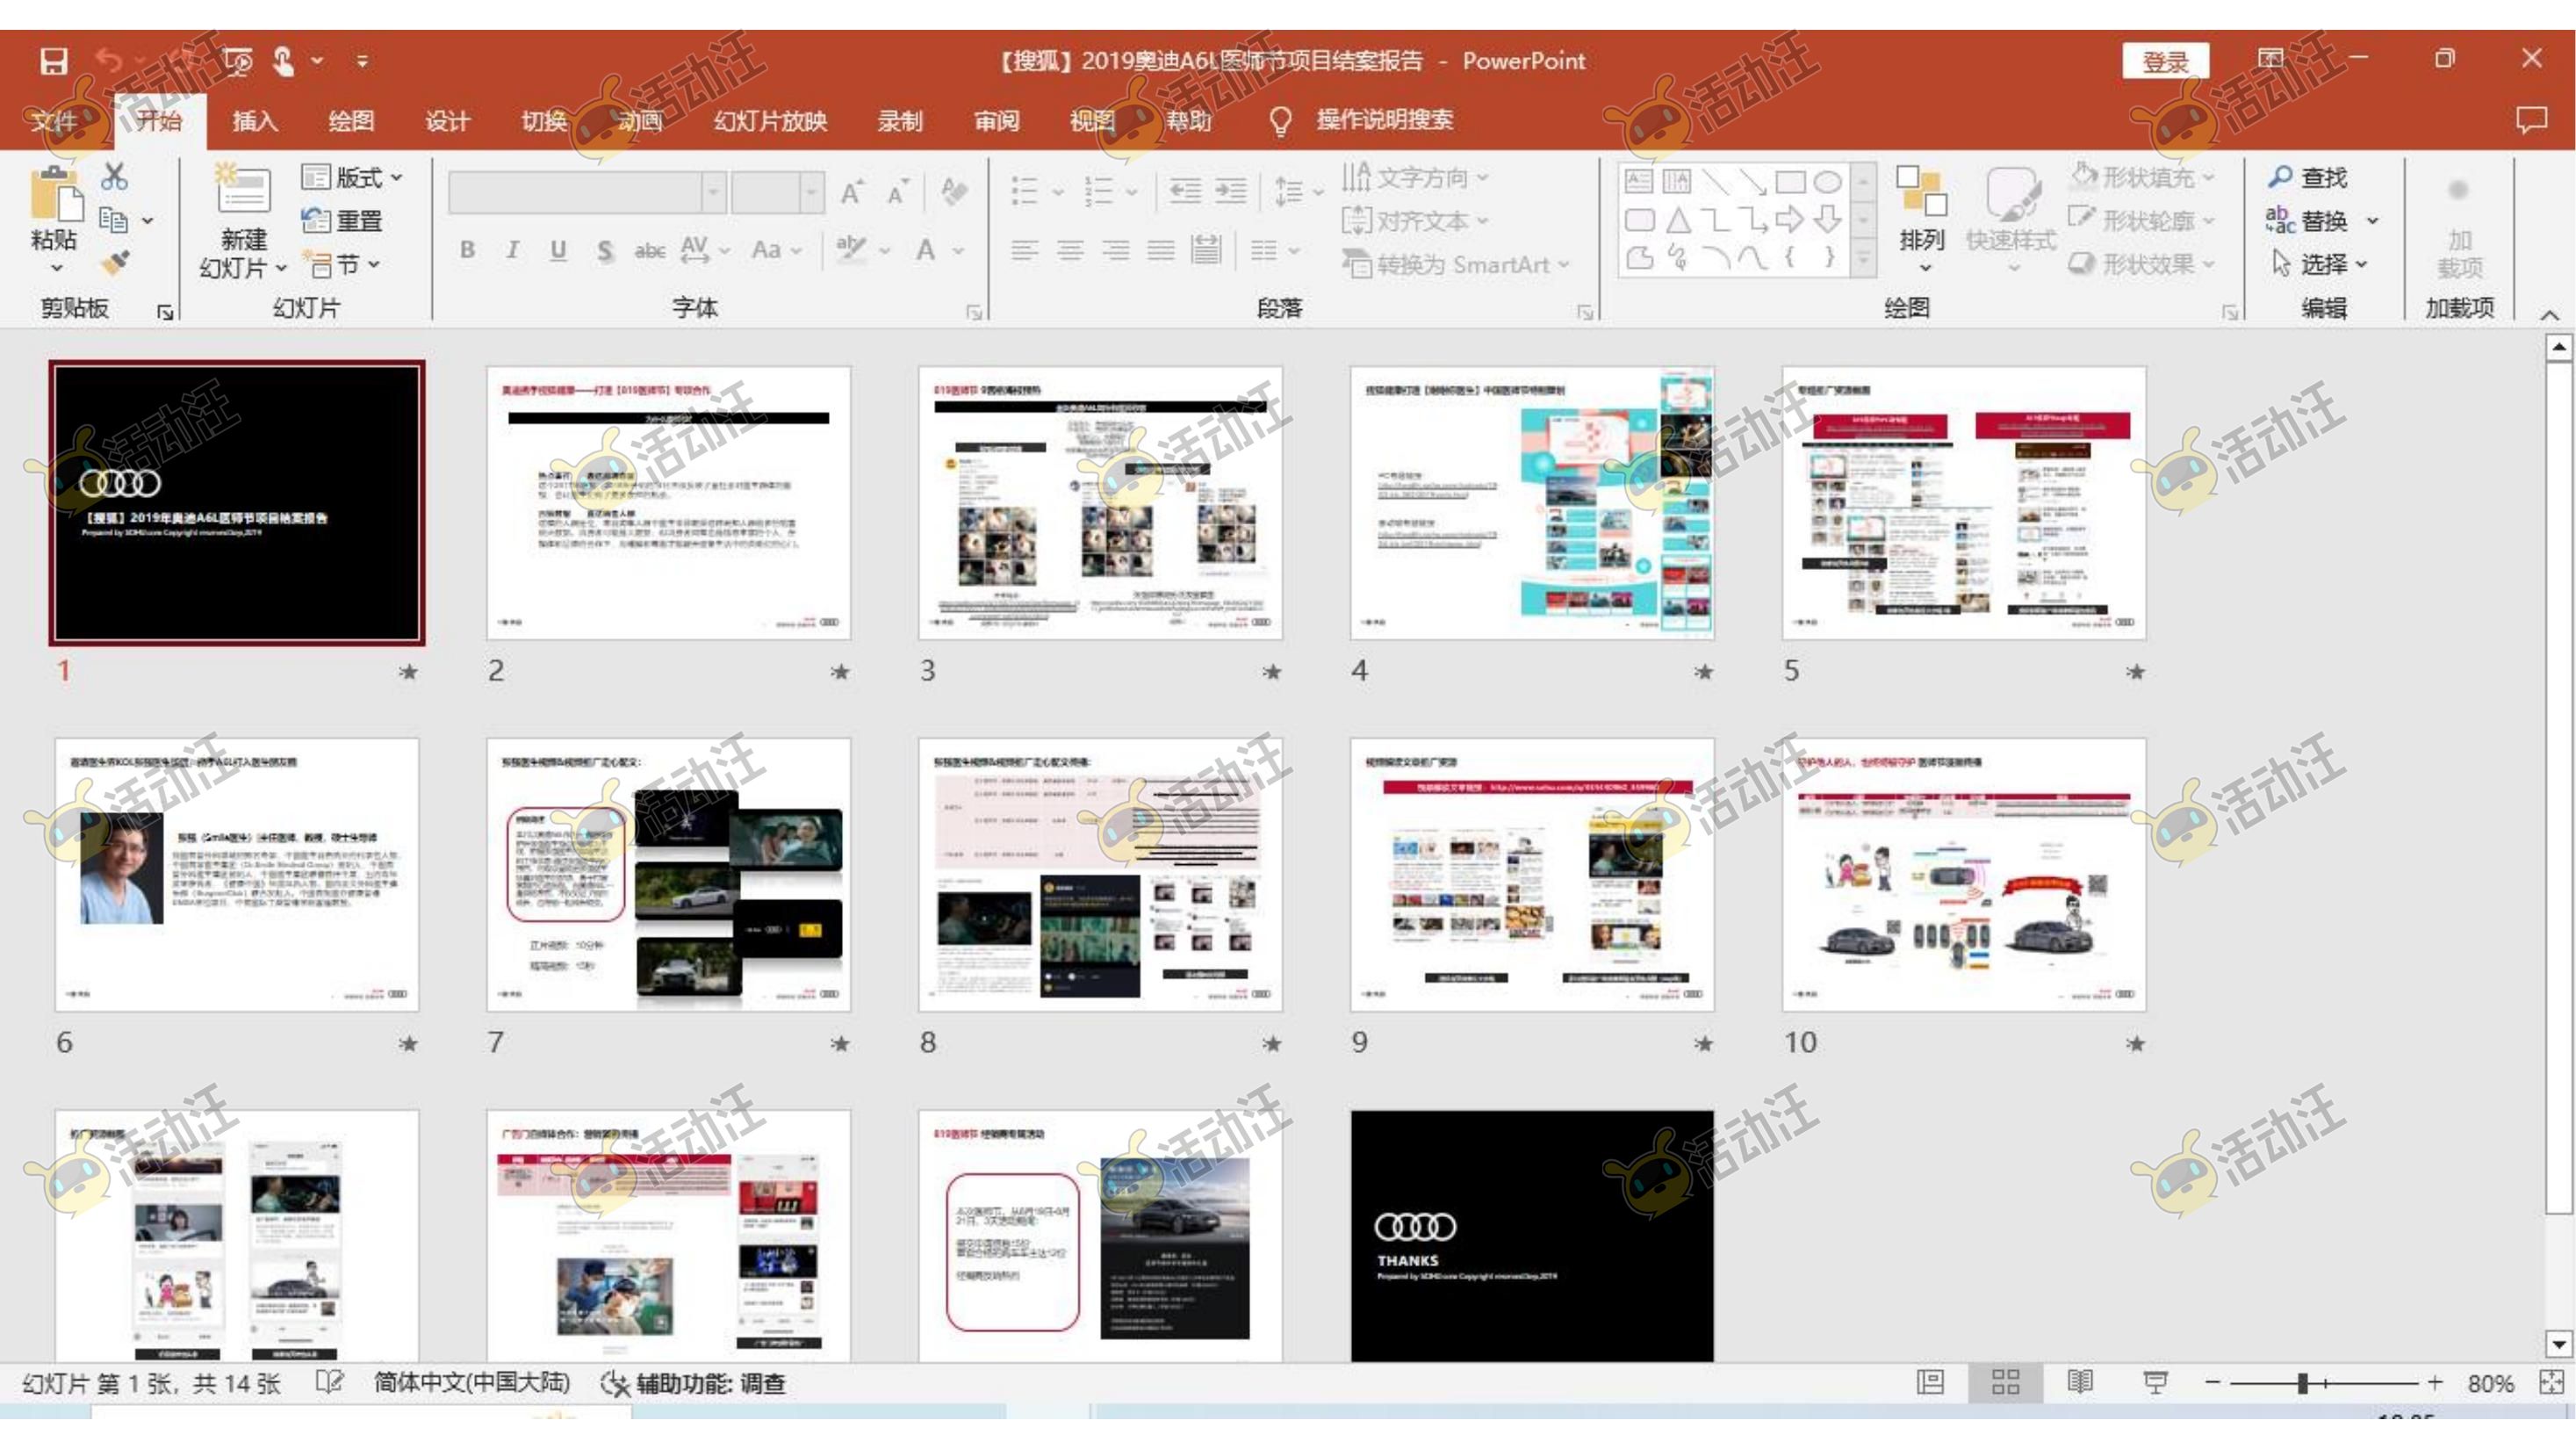Switch to Reading view in status bar
Image resolution: width=2576 pixels, height=1449 pixels.
(2080, 1382)
